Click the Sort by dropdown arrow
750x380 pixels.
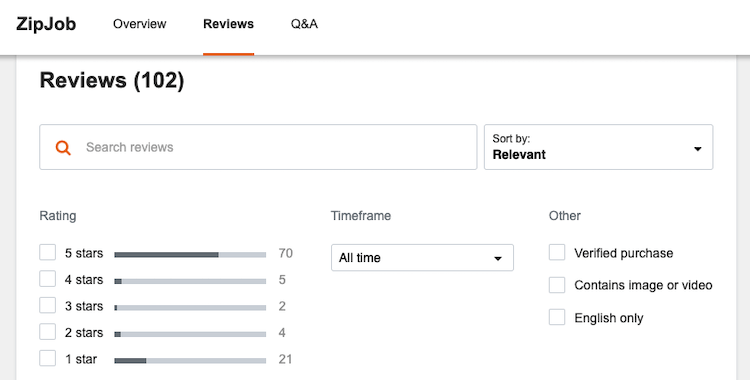click(698, 149)
